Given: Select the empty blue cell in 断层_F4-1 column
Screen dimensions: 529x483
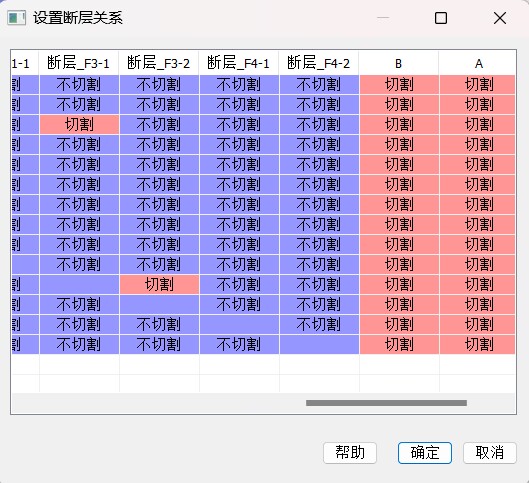Looking at the screenshot, I should click(x=239, y=324).
